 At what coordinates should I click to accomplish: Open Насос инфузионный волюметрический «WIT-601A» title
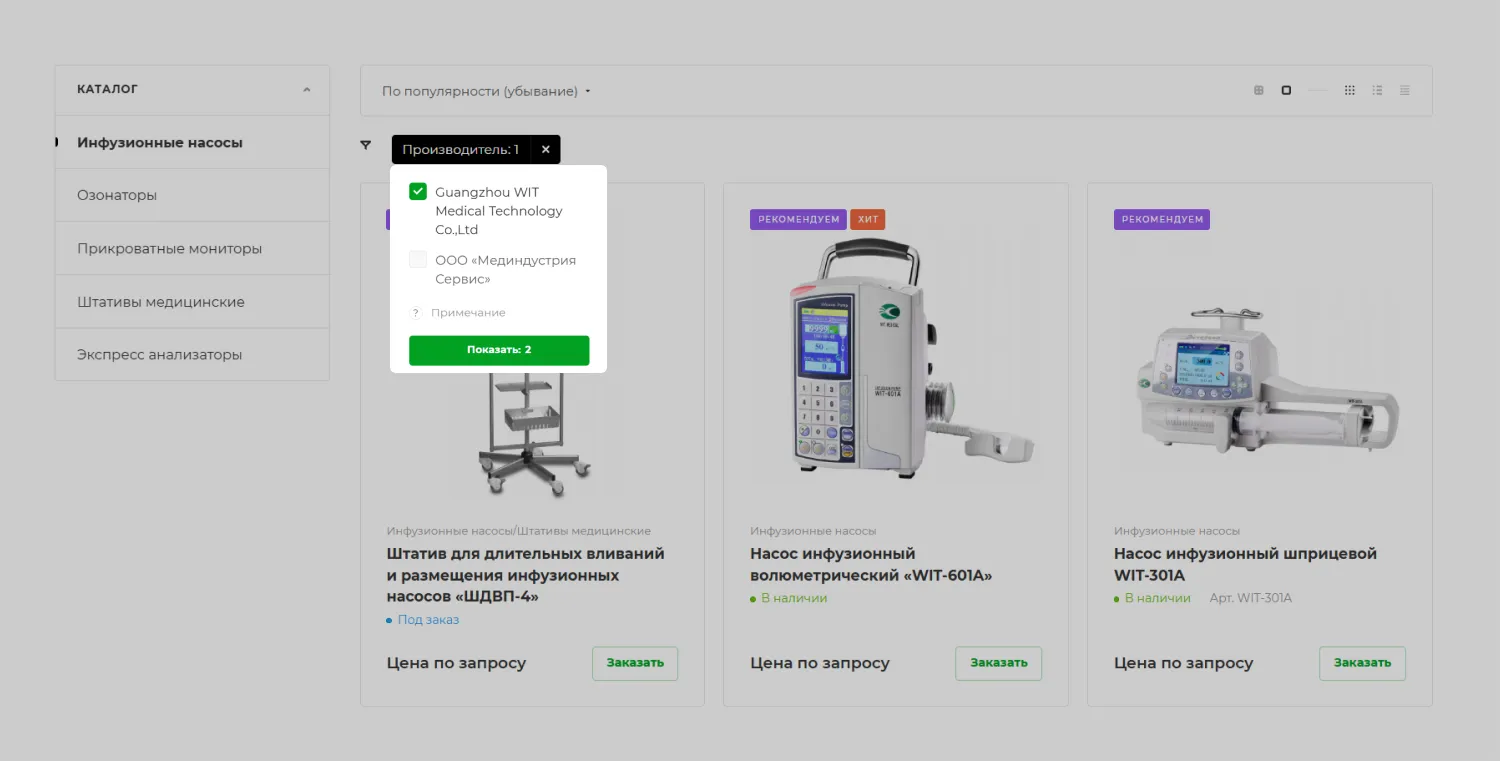[x=871, y=564]
